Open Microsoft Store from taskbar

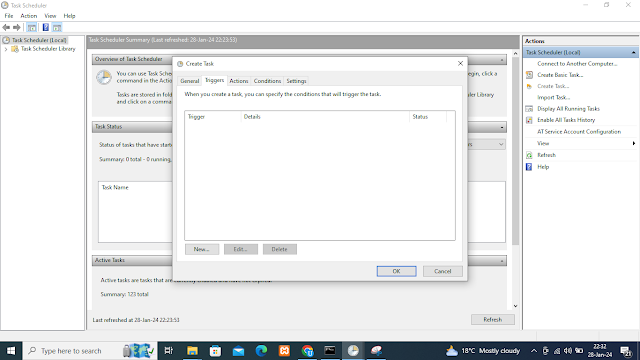click(x=215, y=351)
